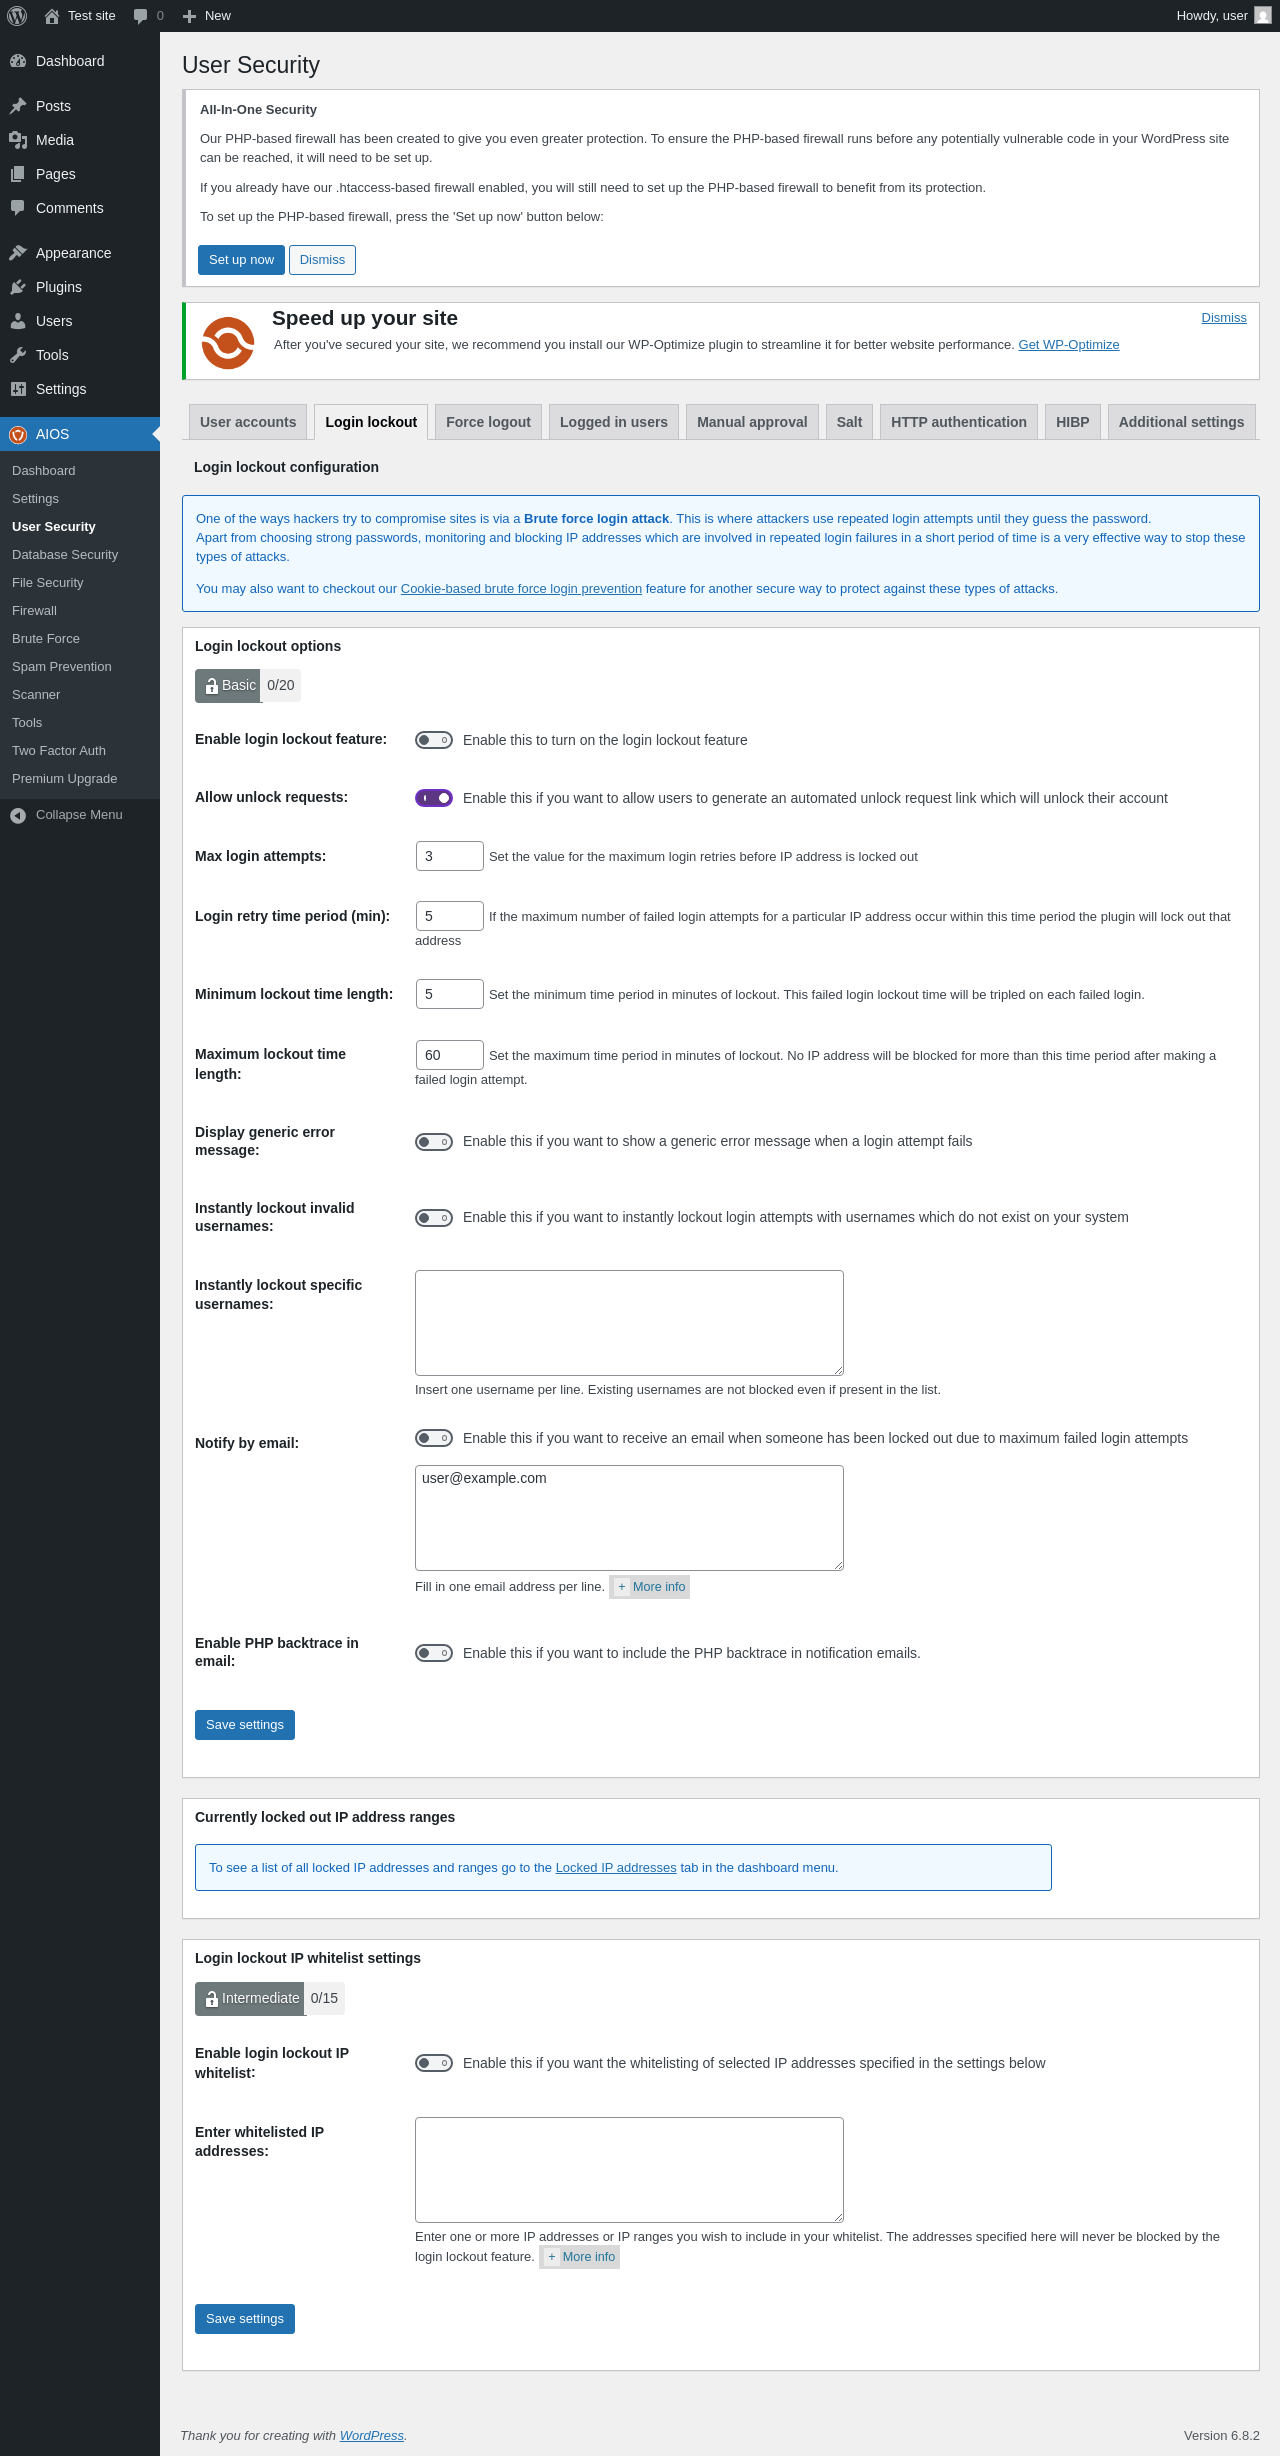Toggle Display generic error message switch
Screen dimensions: 1280x2456
click(434, 1142)
